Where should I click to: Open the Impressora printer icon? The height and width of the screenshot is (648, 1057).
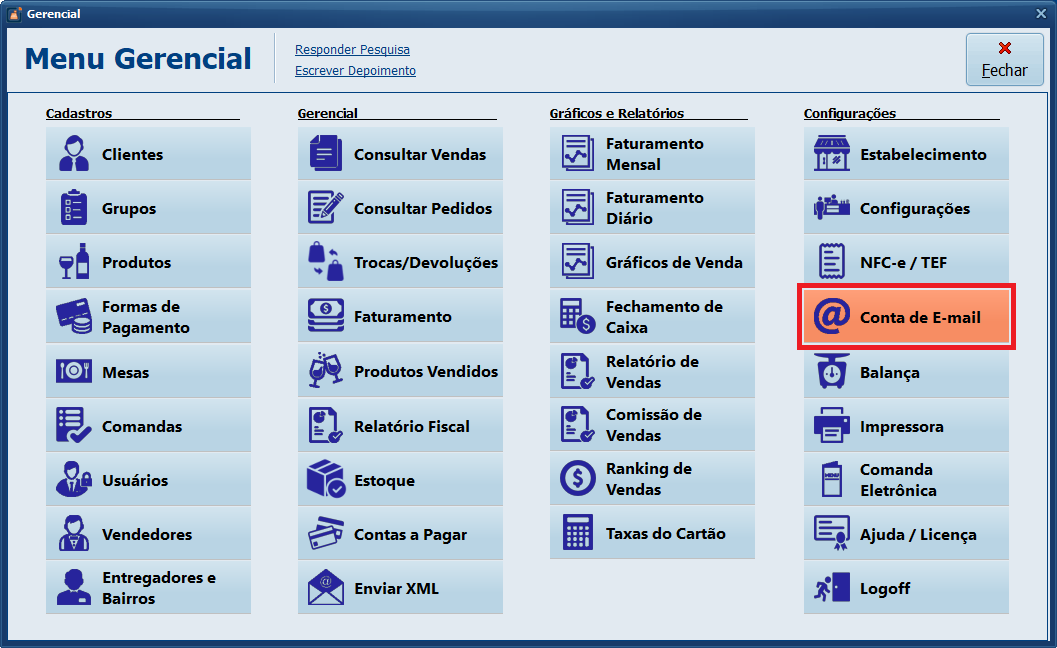click(x=832, y=426)
